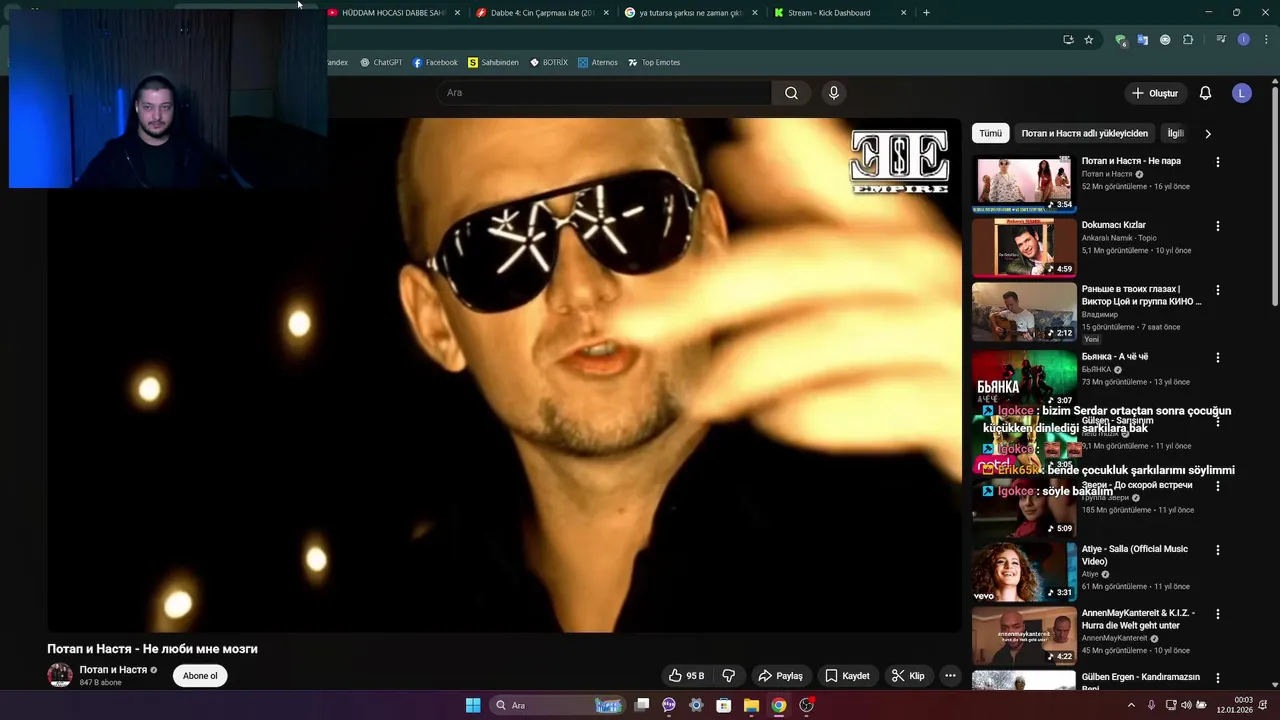Screen dimensions: 1280x720
Task: Open AnnenMayKantereit Hurra die Welt thumbnail
Action: coord(1024,635)
